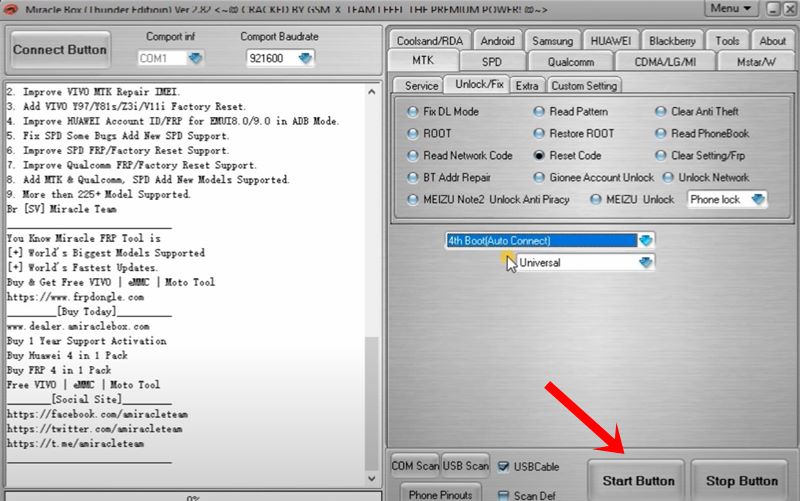The width and height of the screenshot is (800, 501).
Task: Click the COM1 input field text
Action: point(162,58)
